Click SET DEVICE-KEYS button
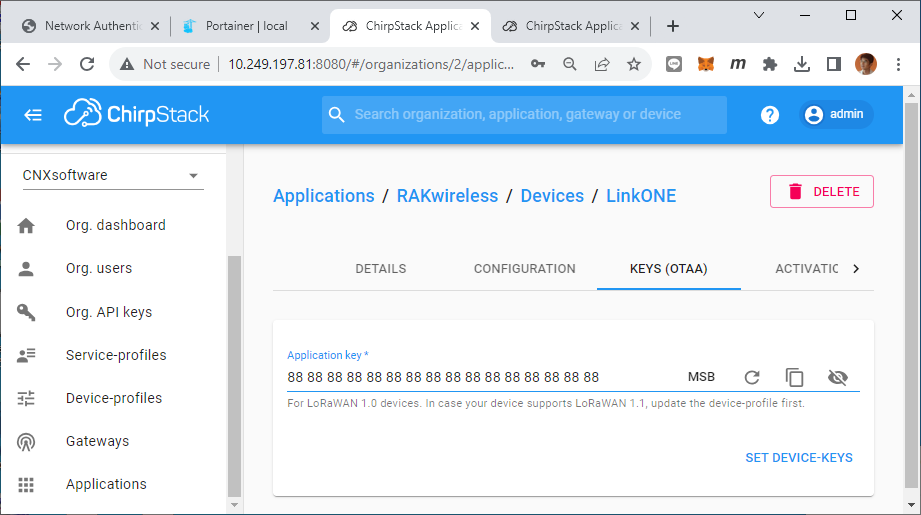Screen dimensions: 921x515 tap(799, 458)
